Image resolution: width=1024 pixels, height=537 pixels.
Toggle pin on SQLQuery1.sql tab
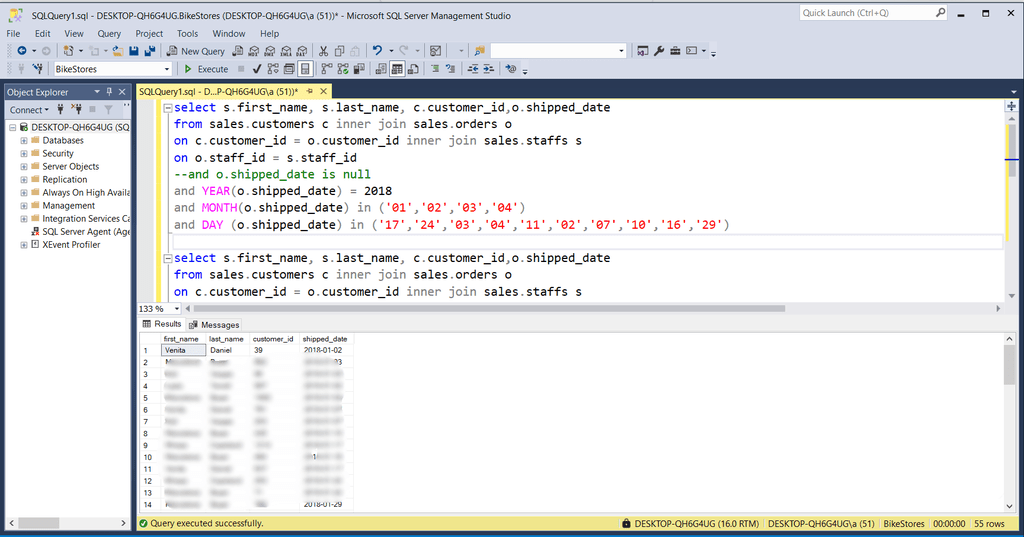tap(310, 91)
